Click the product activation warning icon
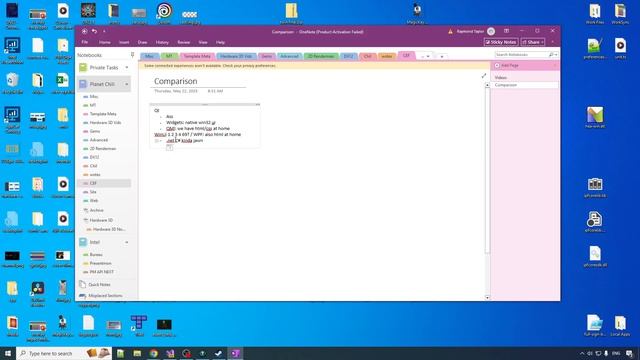Image resolution: width=640 pixels, height=360 pixels. (x=451, y=31)
